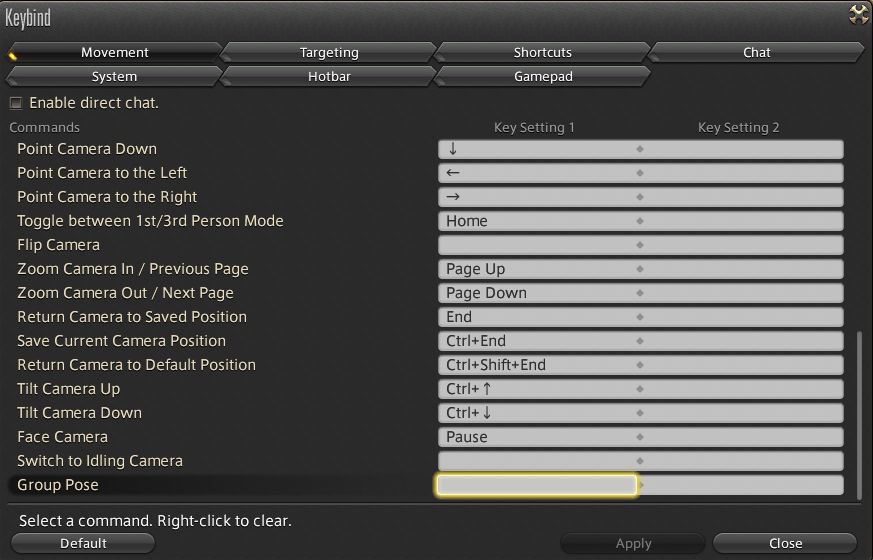Select the Flip Camera command
This screenshot has height=560, width=873.
pos(58,245)
